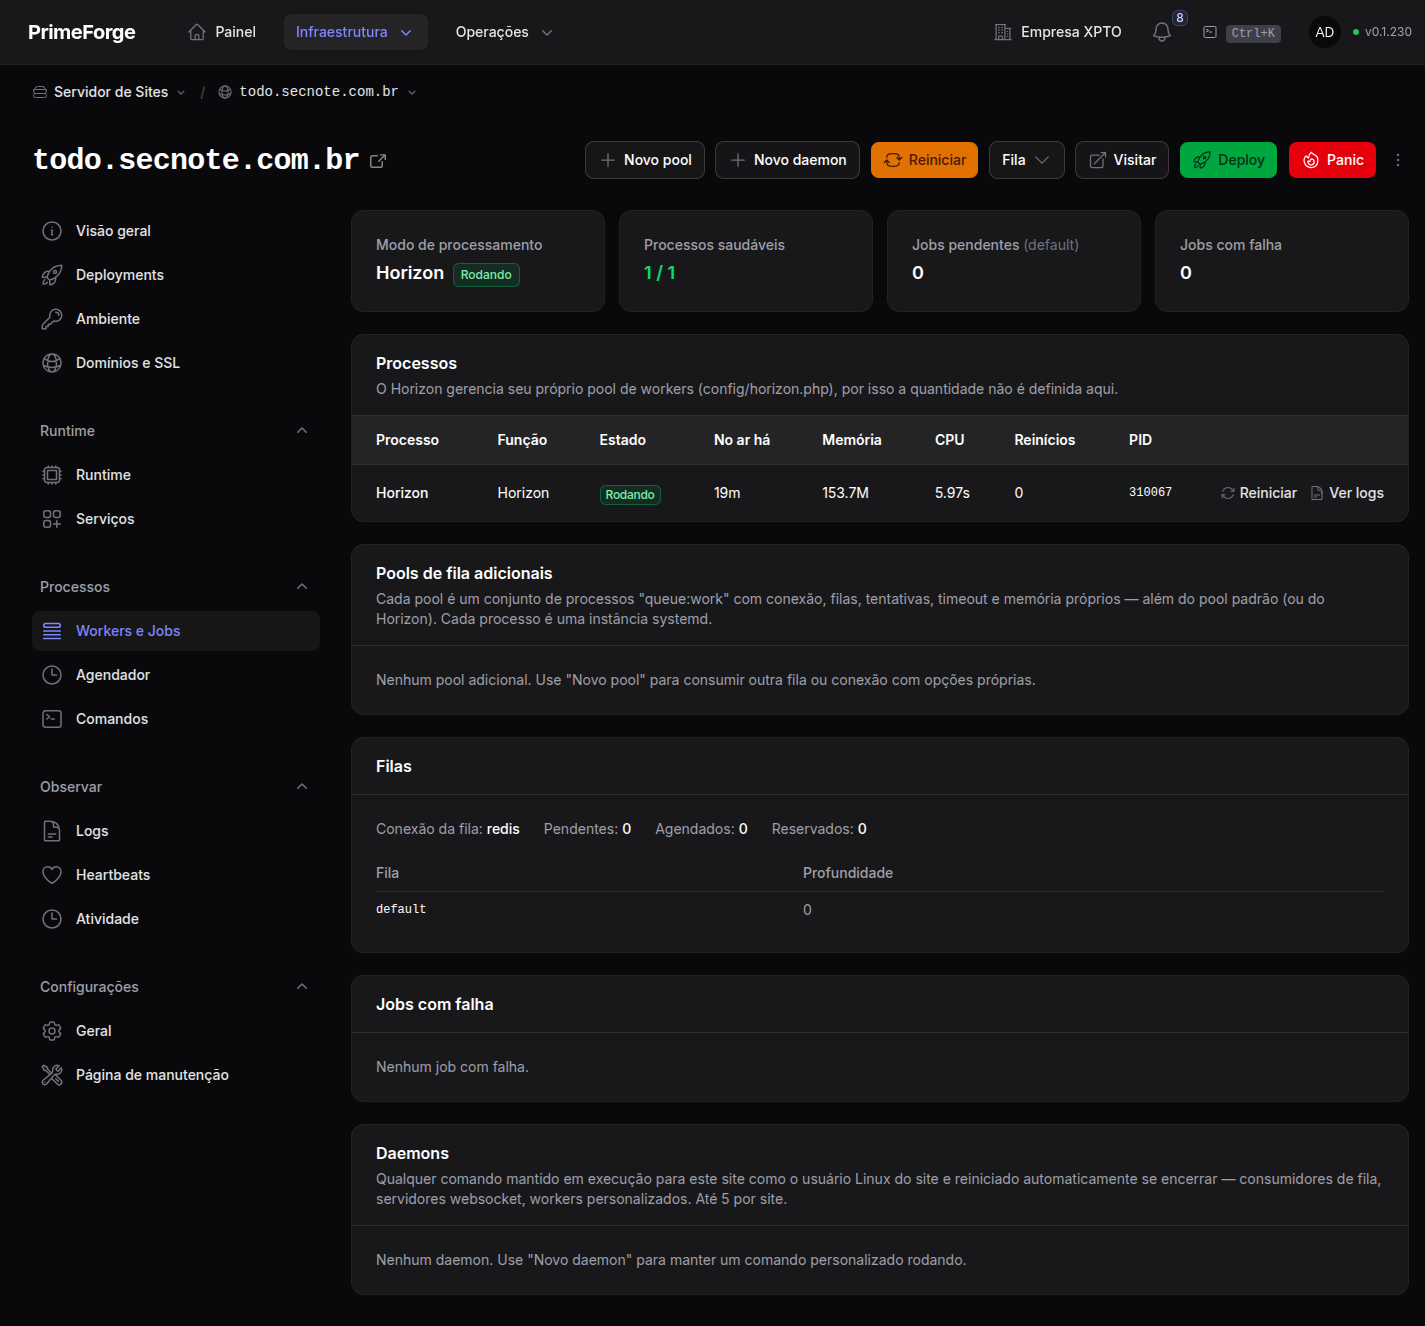Click the orange Reiniciar button
This screenshot has width=1425, height=1326.
924,160
